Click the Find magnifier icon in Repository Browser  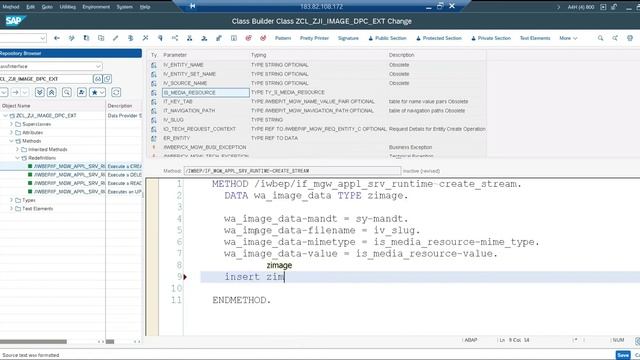[67, 92]
